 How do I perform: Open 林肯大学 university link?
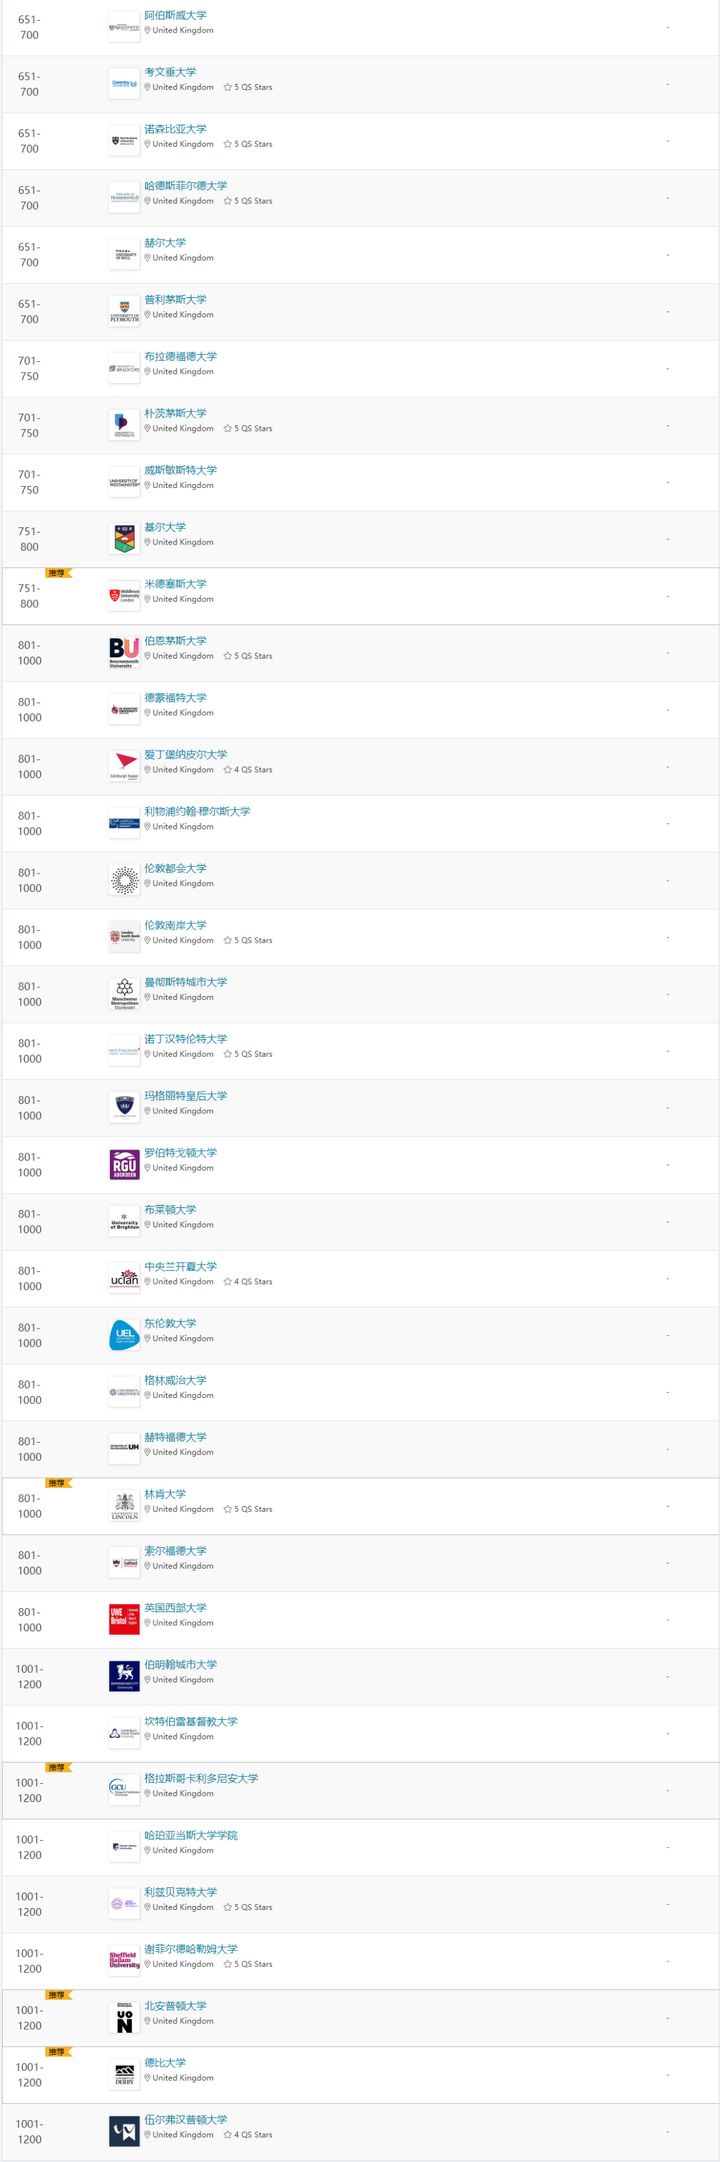[x=165, y=1494]
